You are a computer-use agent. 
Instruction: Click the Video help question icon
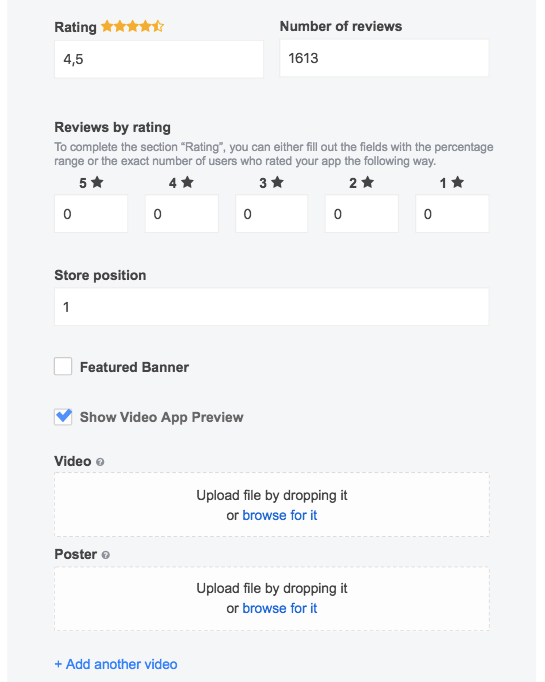tap(100, 462)
